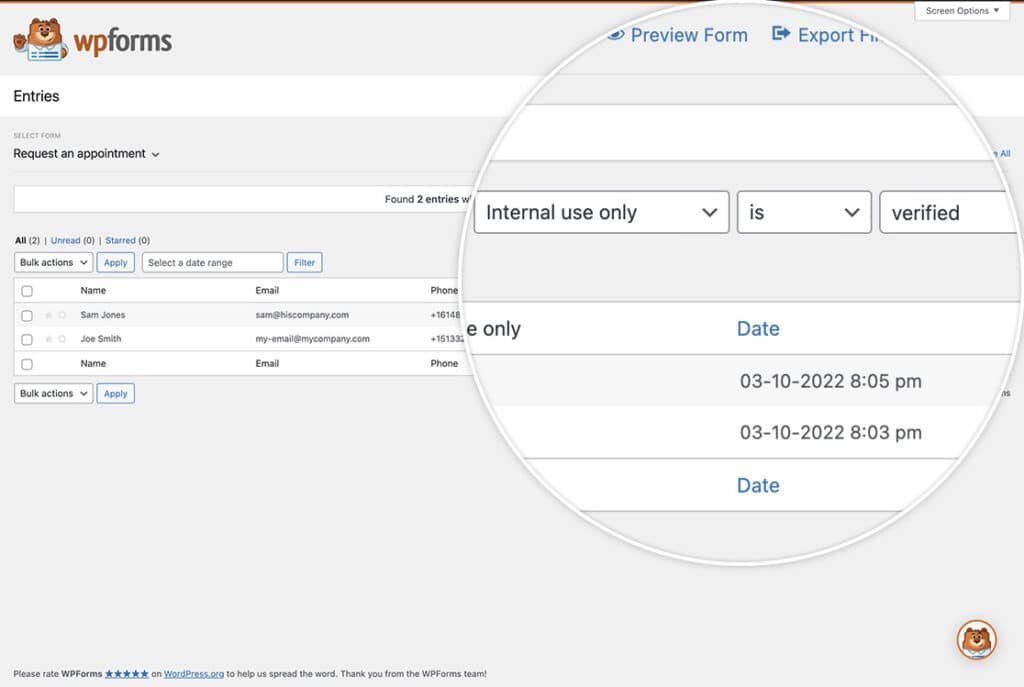1024x687 pixels.
Task: Check the checkbox on Sam Jones's row
Action: click(x=27, y=314)
